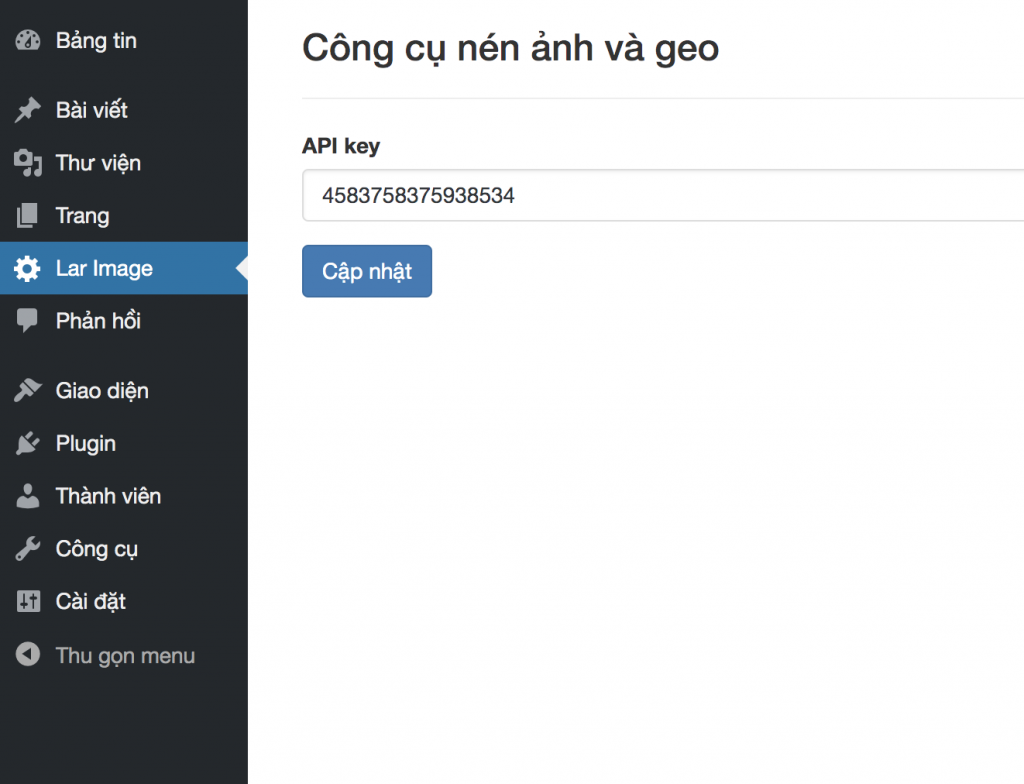Click the Bảng tin dashboard gauge icon

[x=28, y=41]
